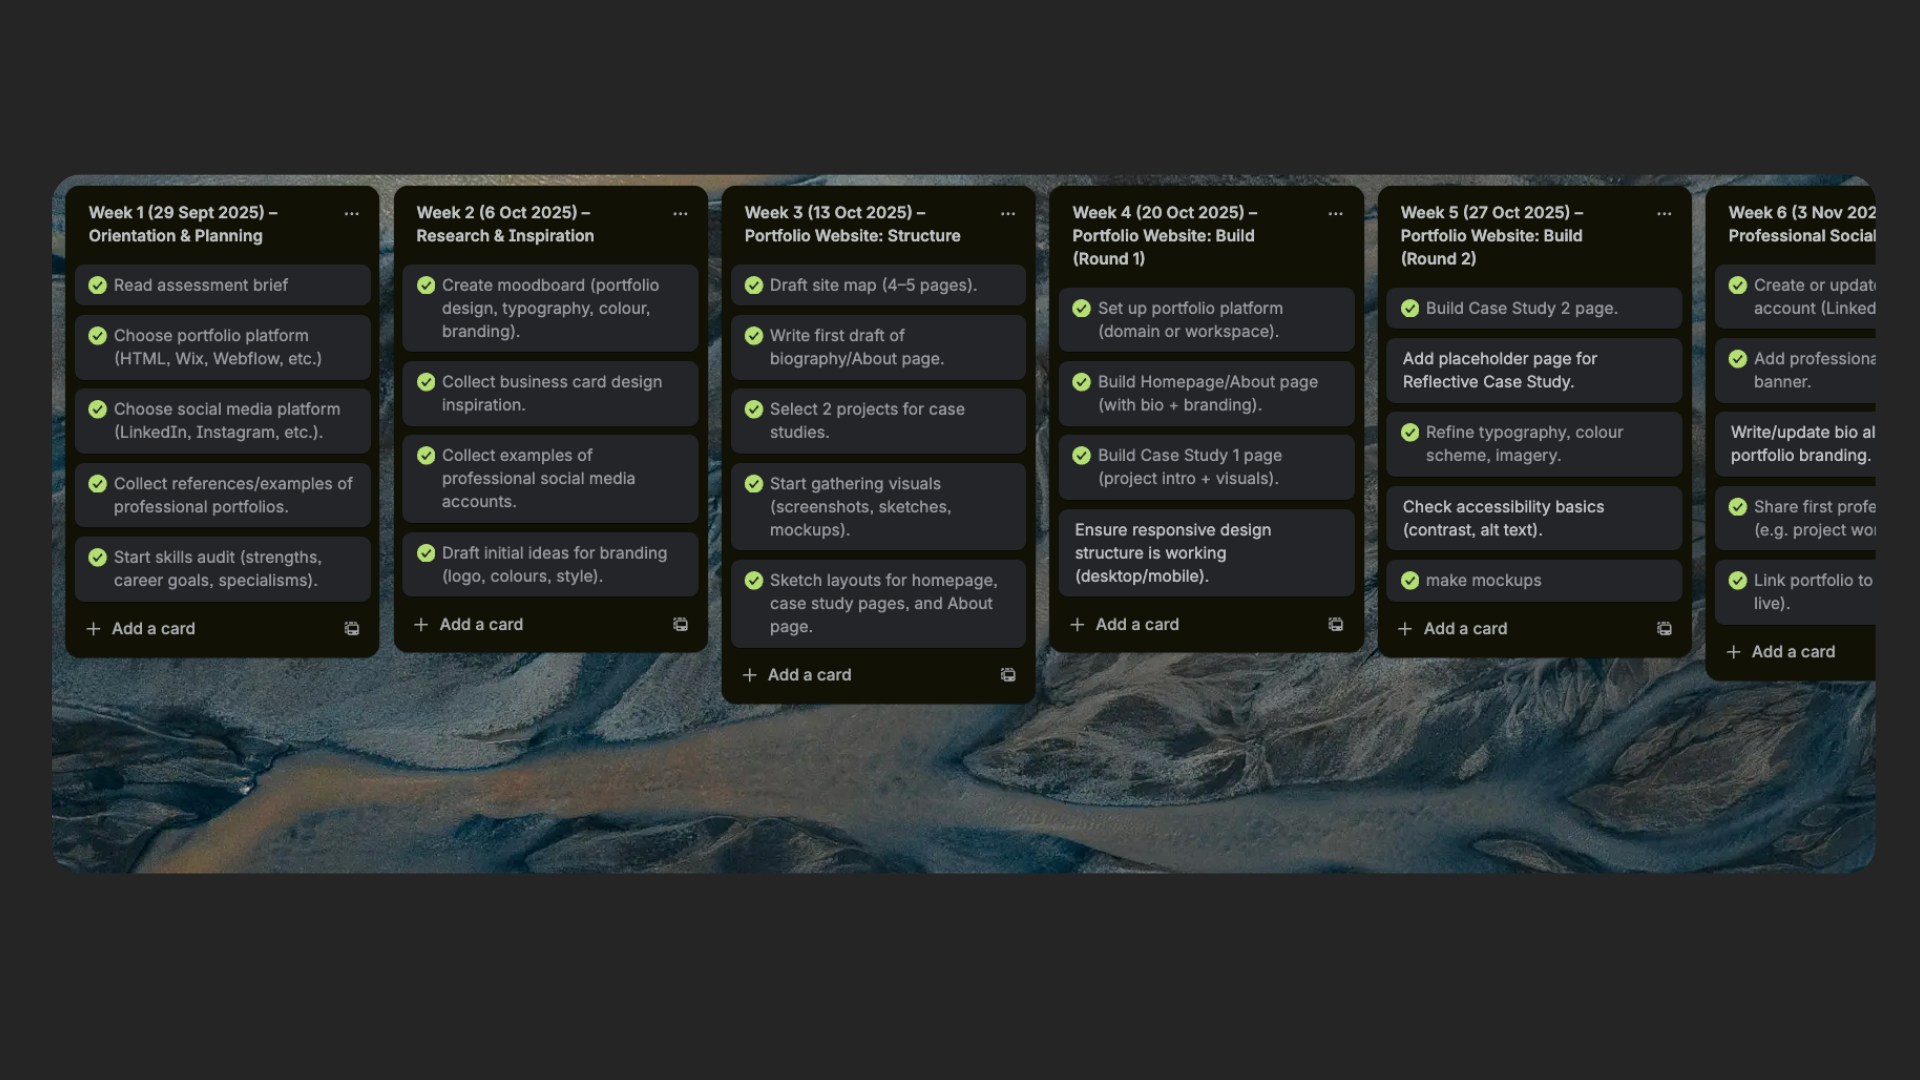Open the 'Check accessibility basics' card
The height and width of the screenshot is (1080, 1920).
point(1532,518)
